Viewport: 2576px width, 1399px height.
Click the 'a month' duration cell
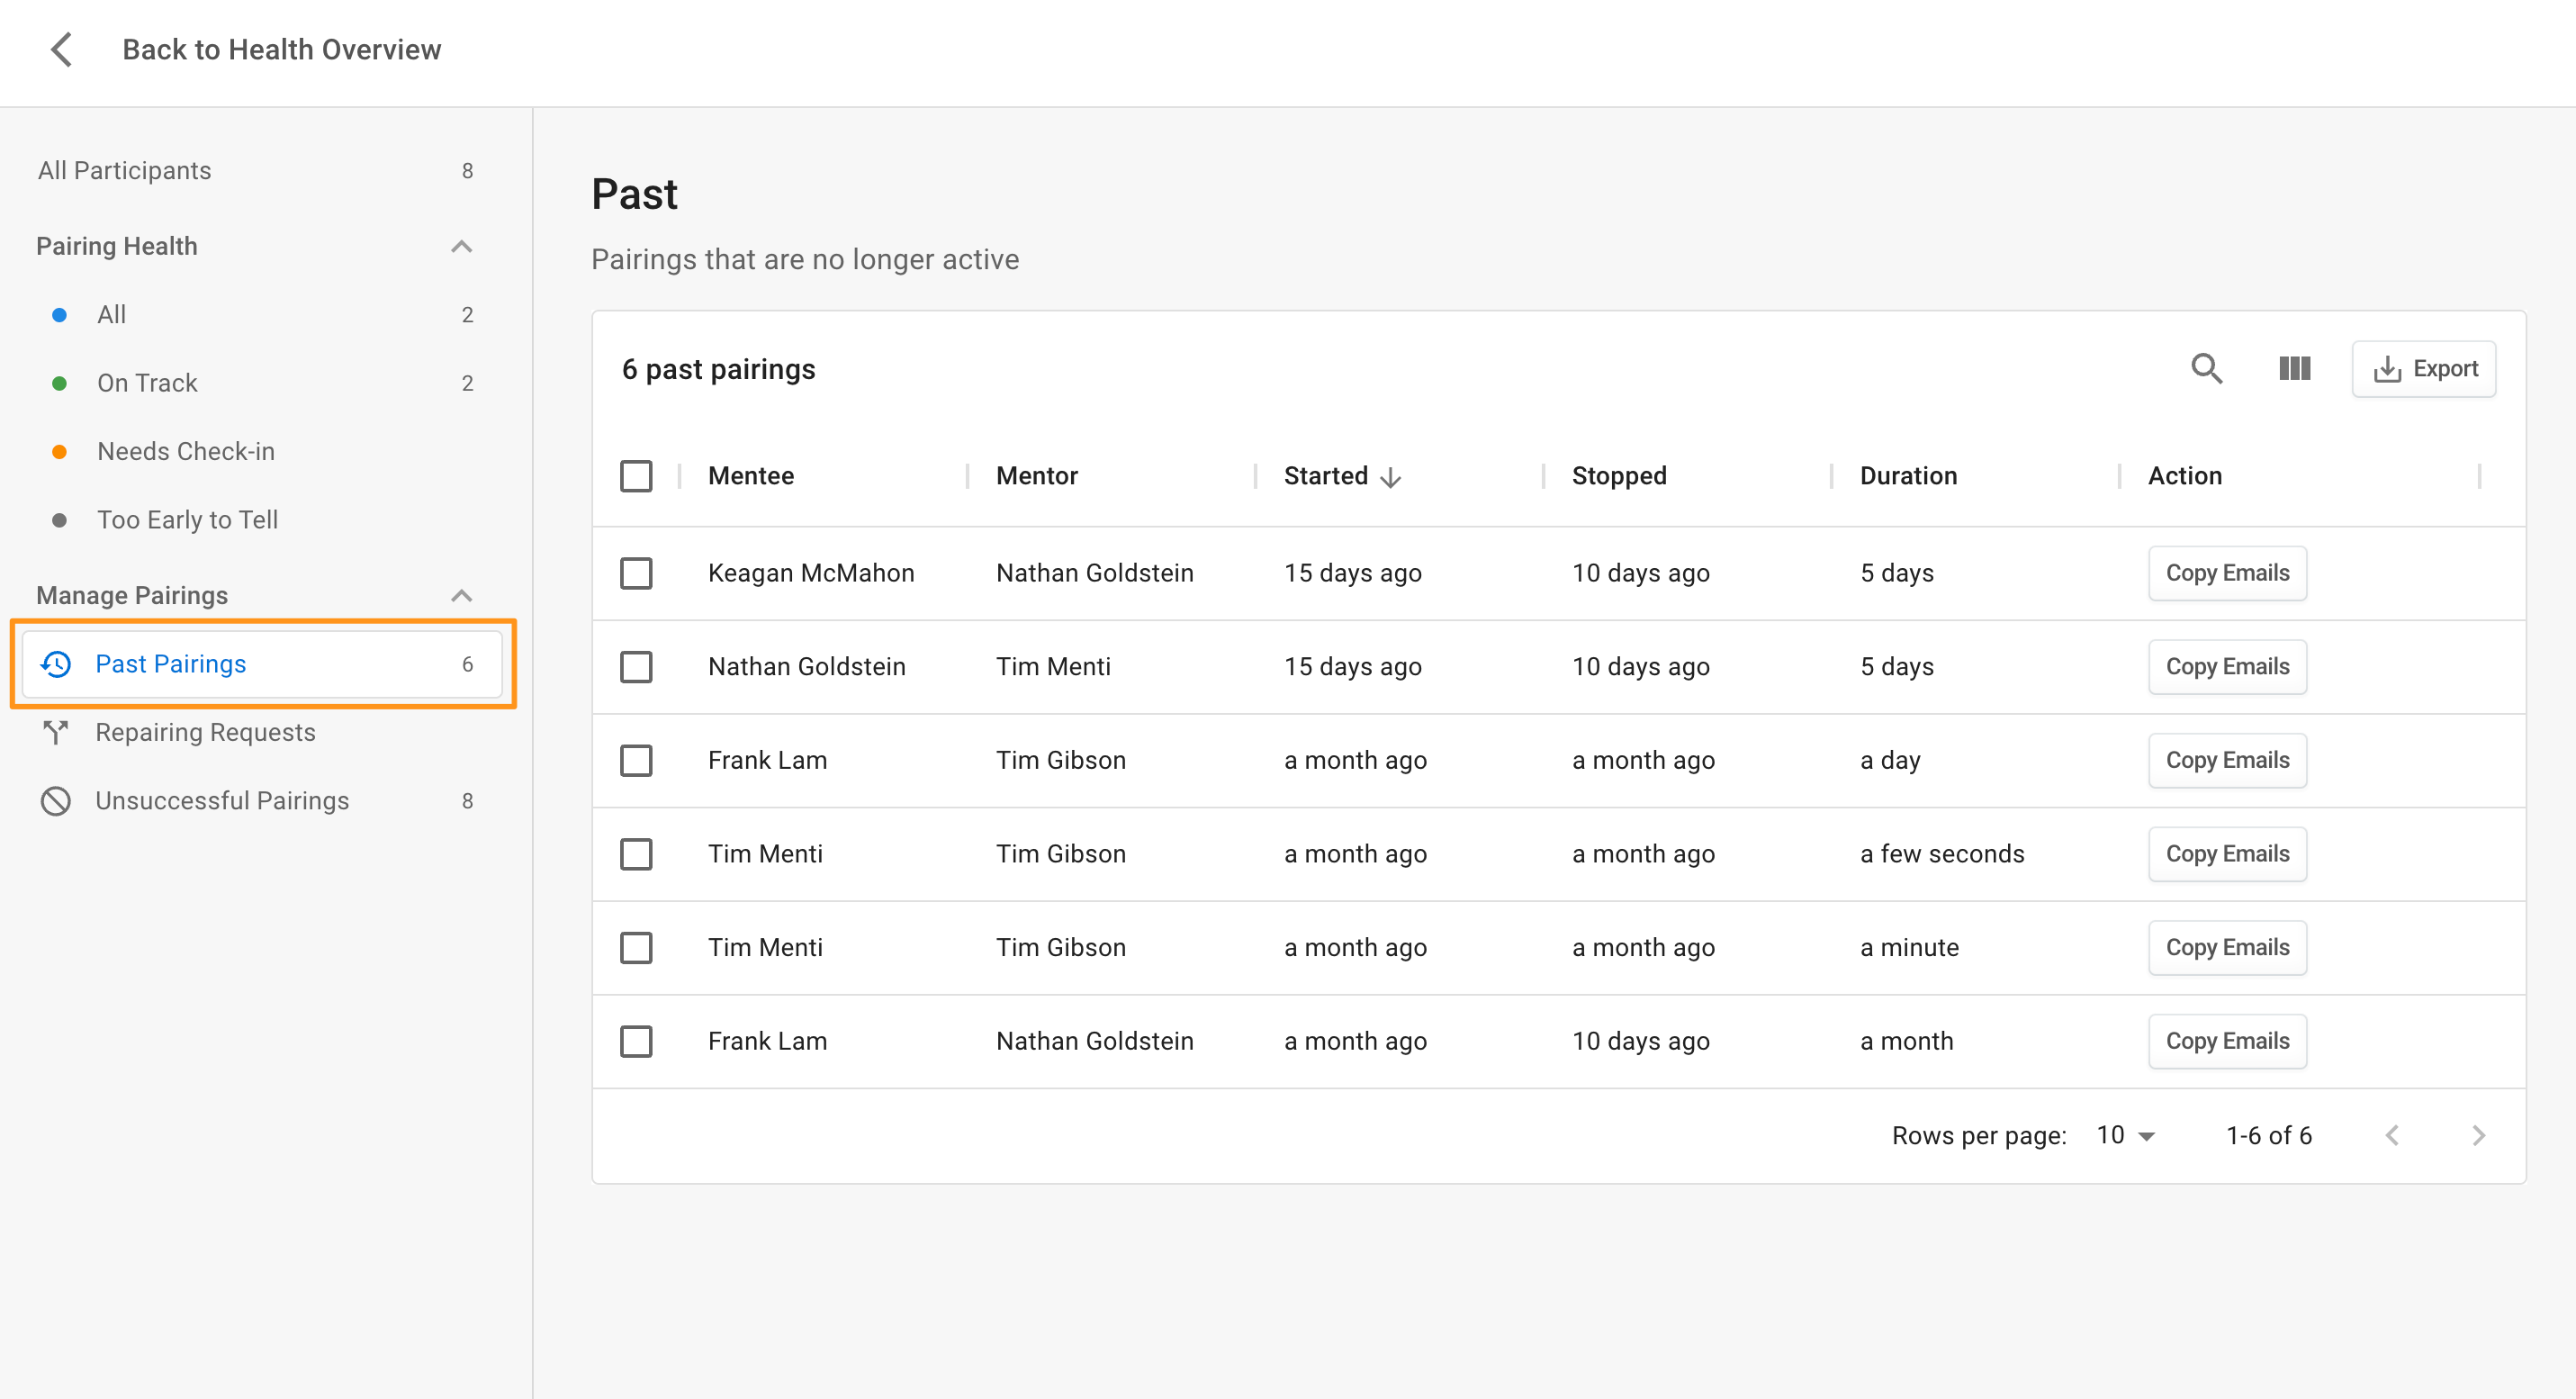[1906, 1041]
